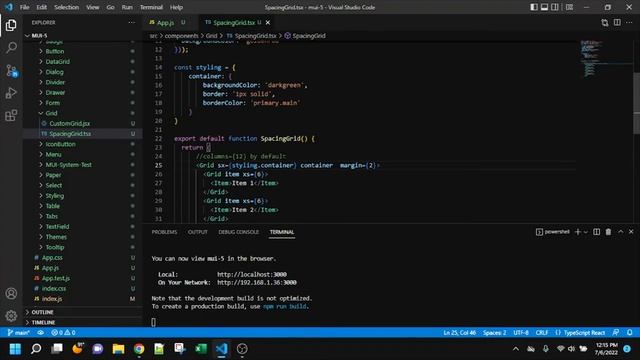
Task: Toggle primary sidebar layout button
Action: click(x=533, y=7)
